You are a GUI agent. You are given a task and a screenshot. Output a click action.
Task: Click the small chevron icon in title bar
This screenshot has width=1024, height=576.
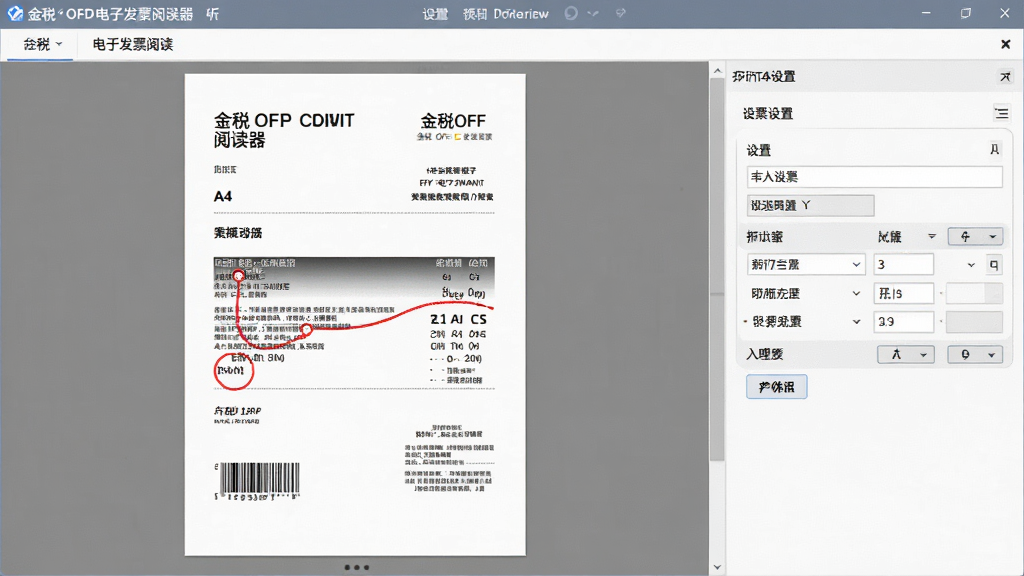pos(593,13)
